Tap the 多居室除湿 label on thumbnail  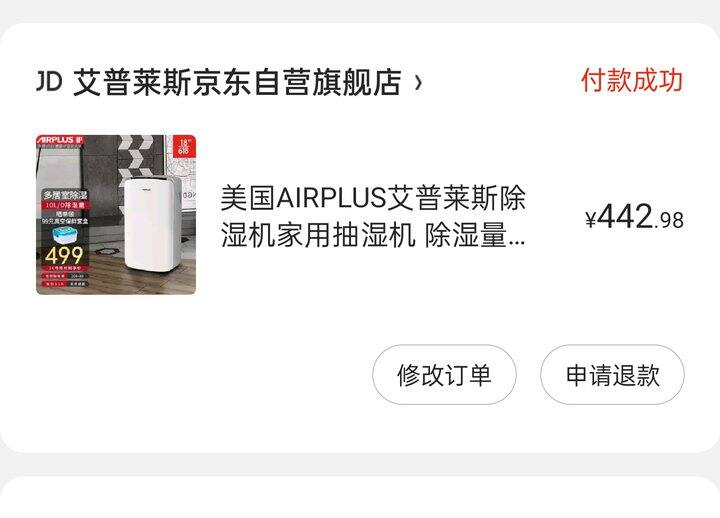coord(65,195)
